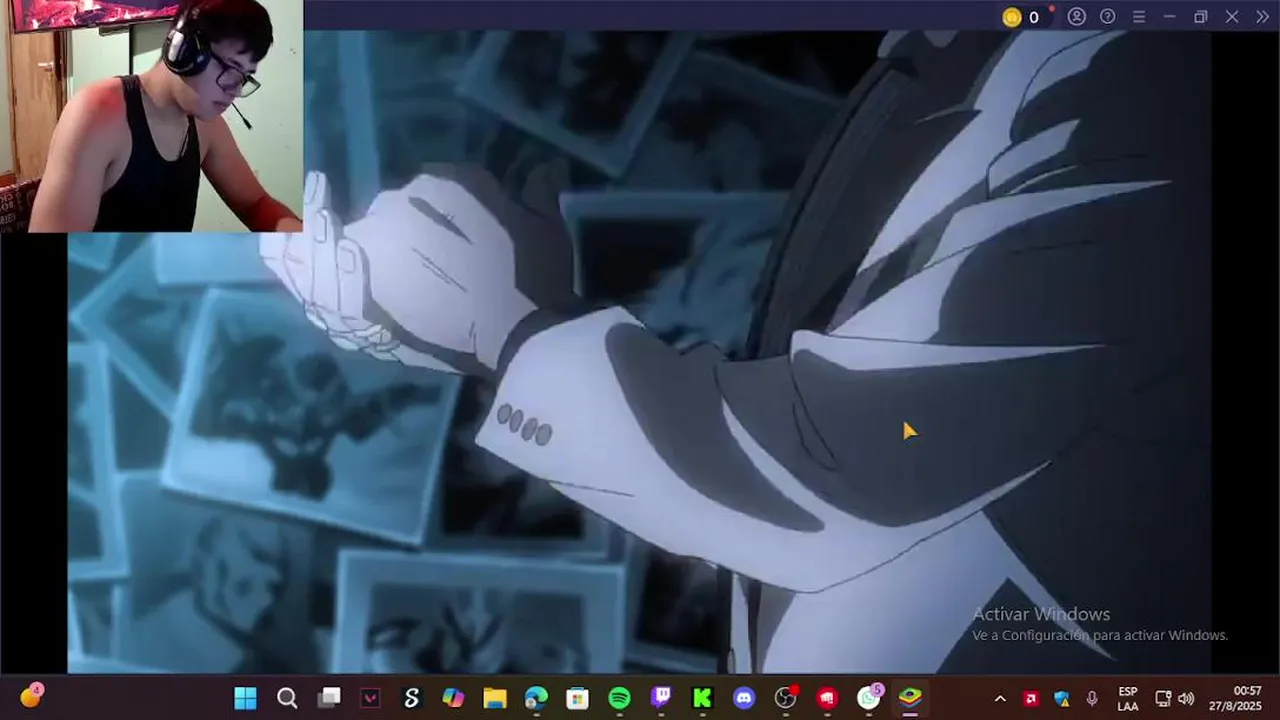Open Windows taskbar search
1280x720 pixels.
[x=287, y=698]
